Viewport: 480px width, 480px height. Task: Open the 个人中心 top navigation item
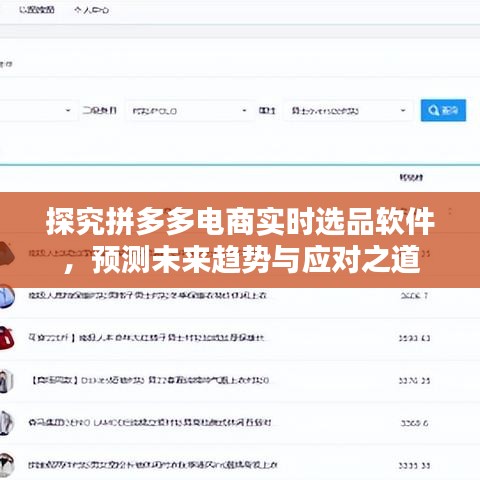point(91,10)
